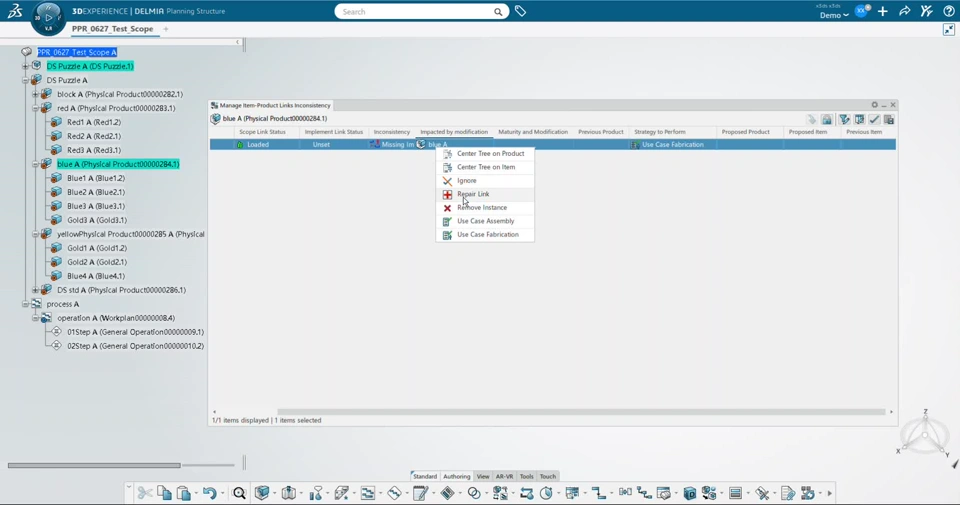Sort by Scope Link Status column
The image size is (960, 505).
click(x=262, y=132)
